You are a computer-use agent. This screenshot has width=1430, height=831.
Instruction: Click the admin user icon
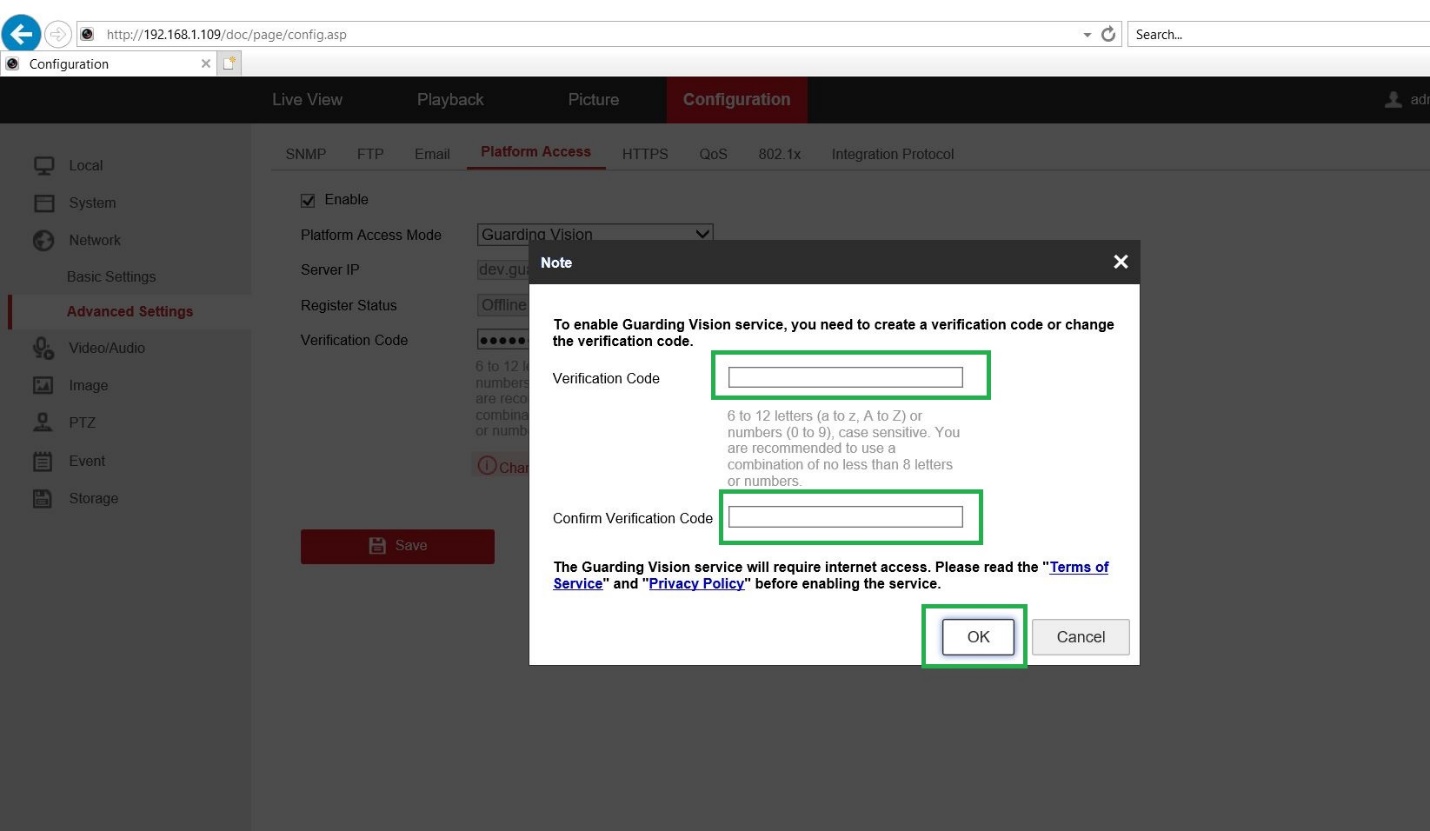coord(1391,100)
